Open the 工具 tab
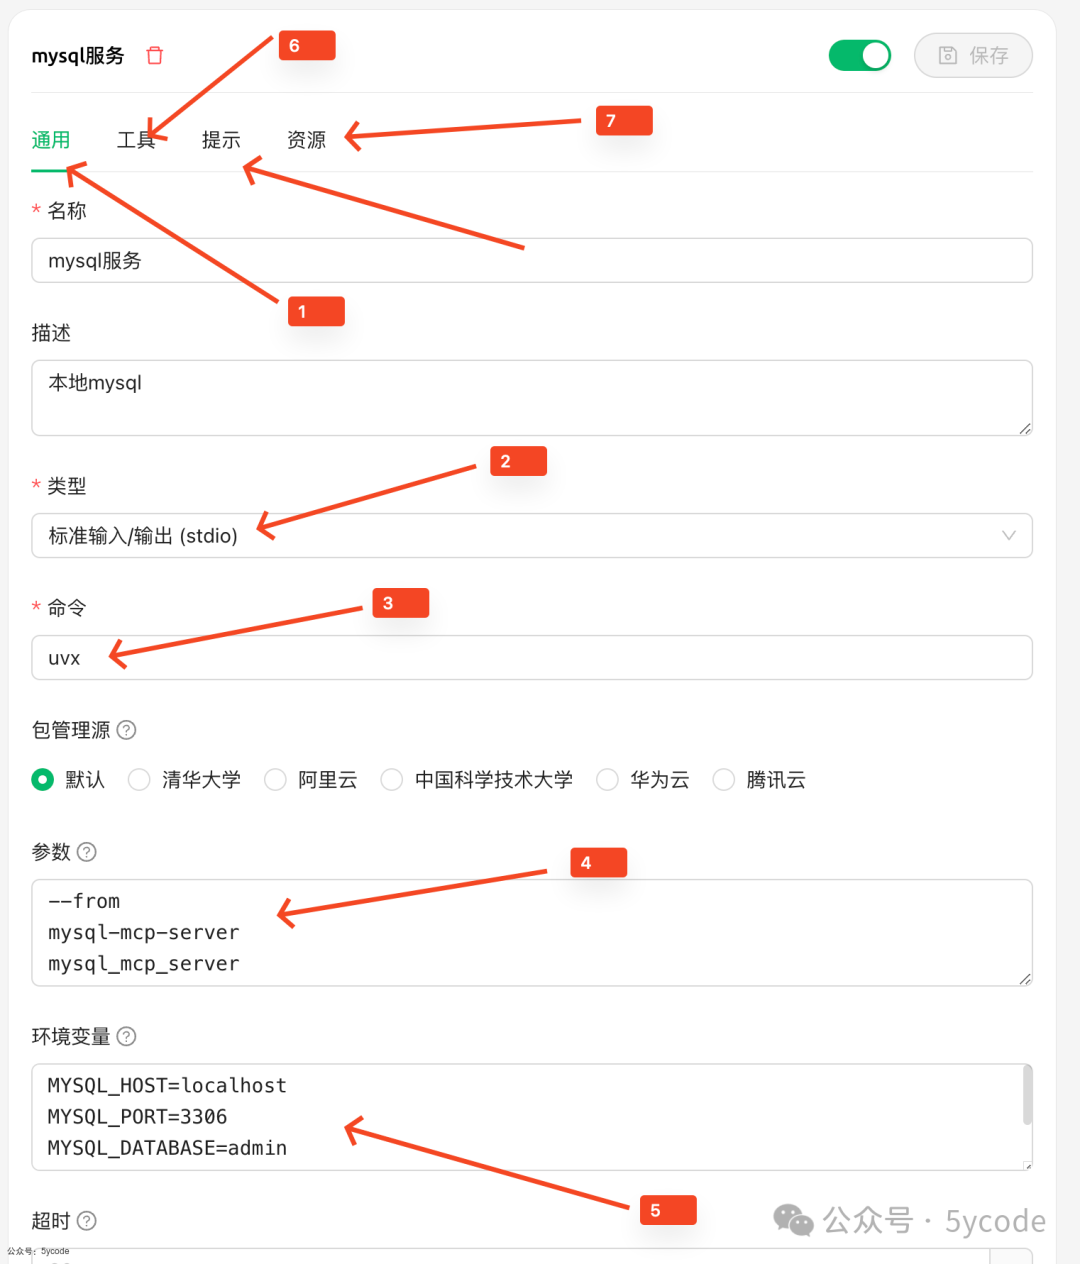The width and height of the screenshot is (1080, 1264). [x=136, y=140]
